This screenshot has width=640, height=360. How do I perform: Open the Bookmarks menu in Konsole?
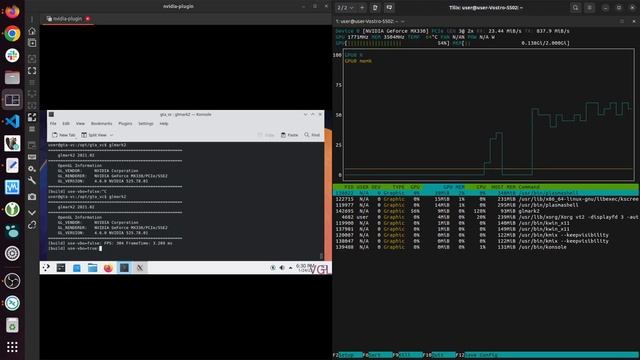point(101,123)
